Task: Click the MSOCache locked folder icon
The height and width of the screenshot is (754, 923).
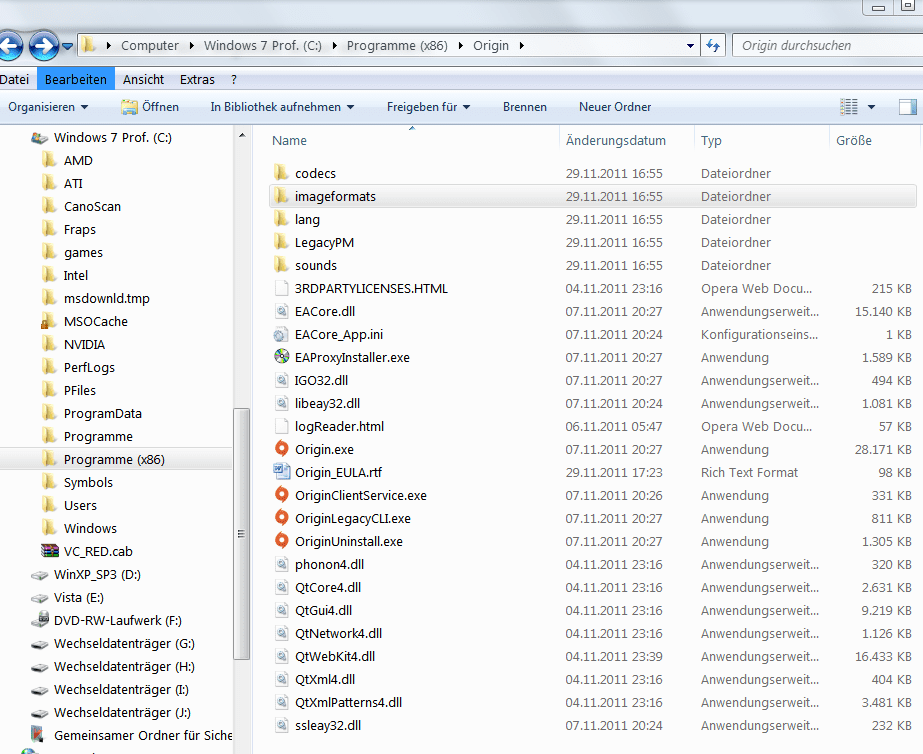Action: pos(49,321)
